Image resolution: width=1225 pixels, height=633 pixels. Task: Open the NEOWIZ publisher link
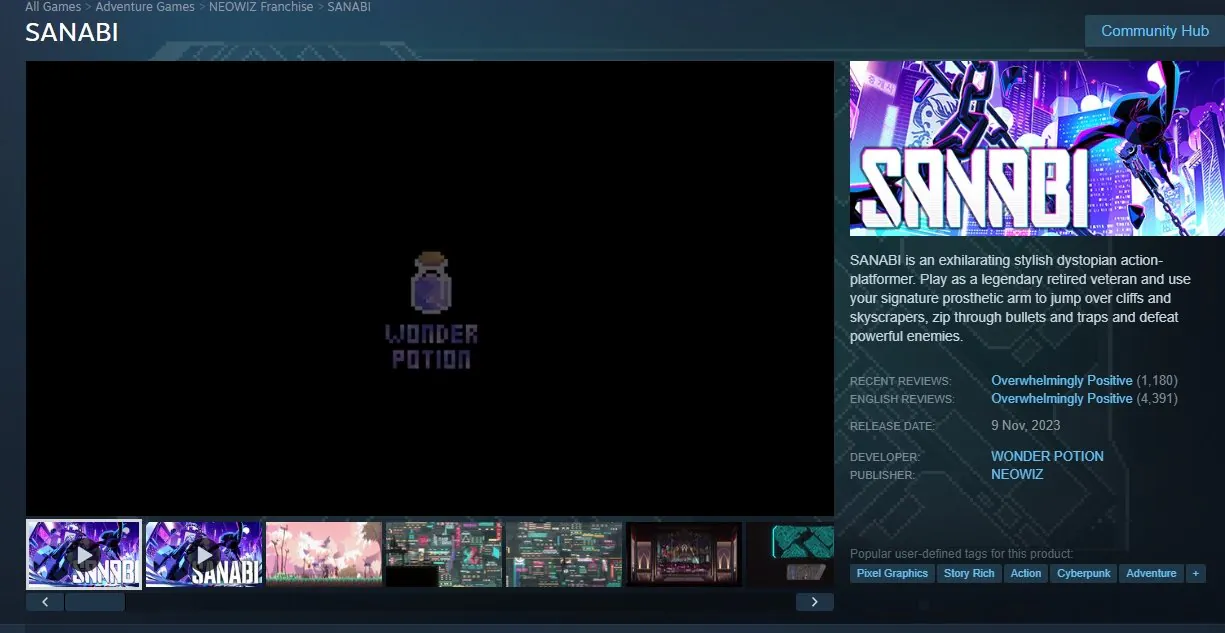pos(1017,474)
